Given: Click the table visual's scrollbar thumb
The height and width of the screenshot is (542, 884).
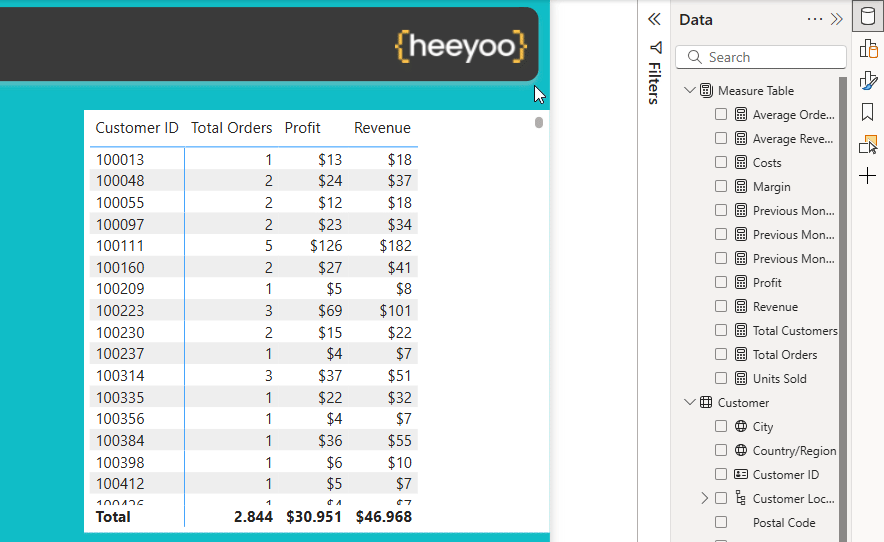Looking at the screenshot, I should coord(539,122).
